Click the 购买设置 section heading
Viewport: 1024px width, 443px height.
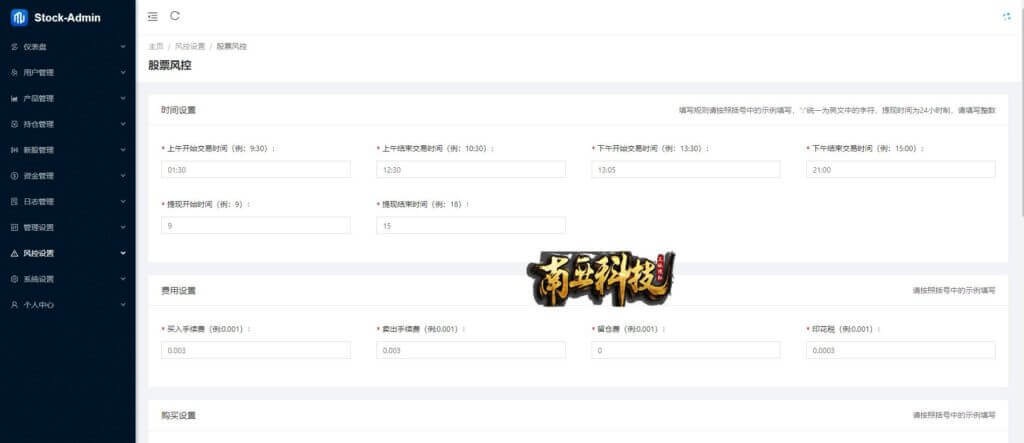click(178, 416)
